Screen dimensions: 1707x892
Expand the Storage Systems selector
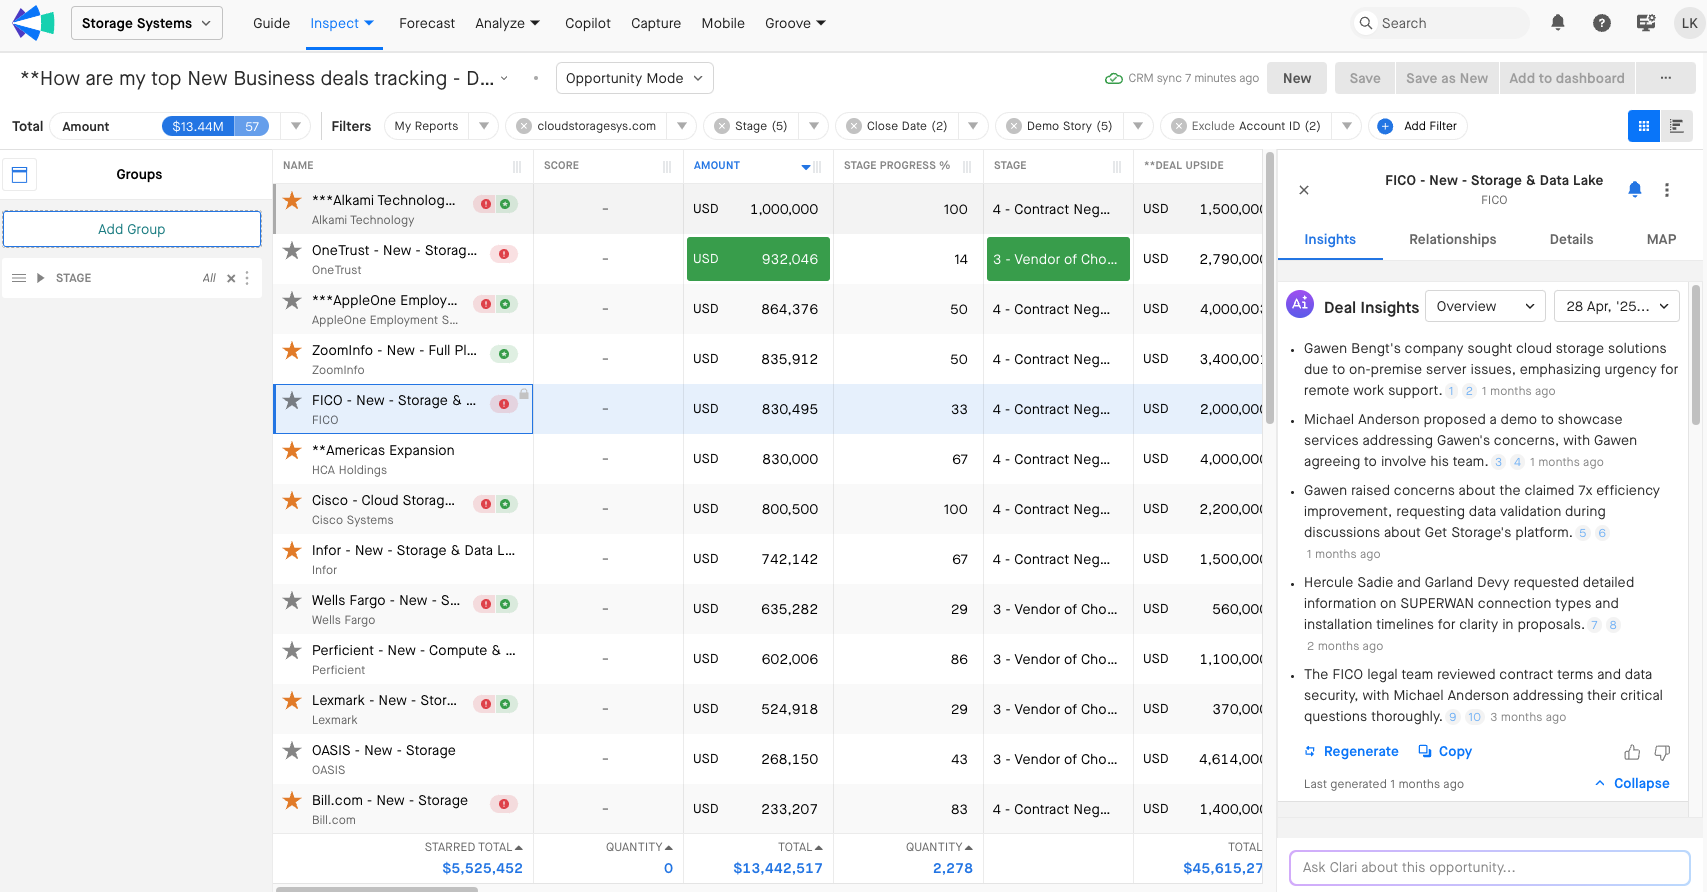click(147, 23)
